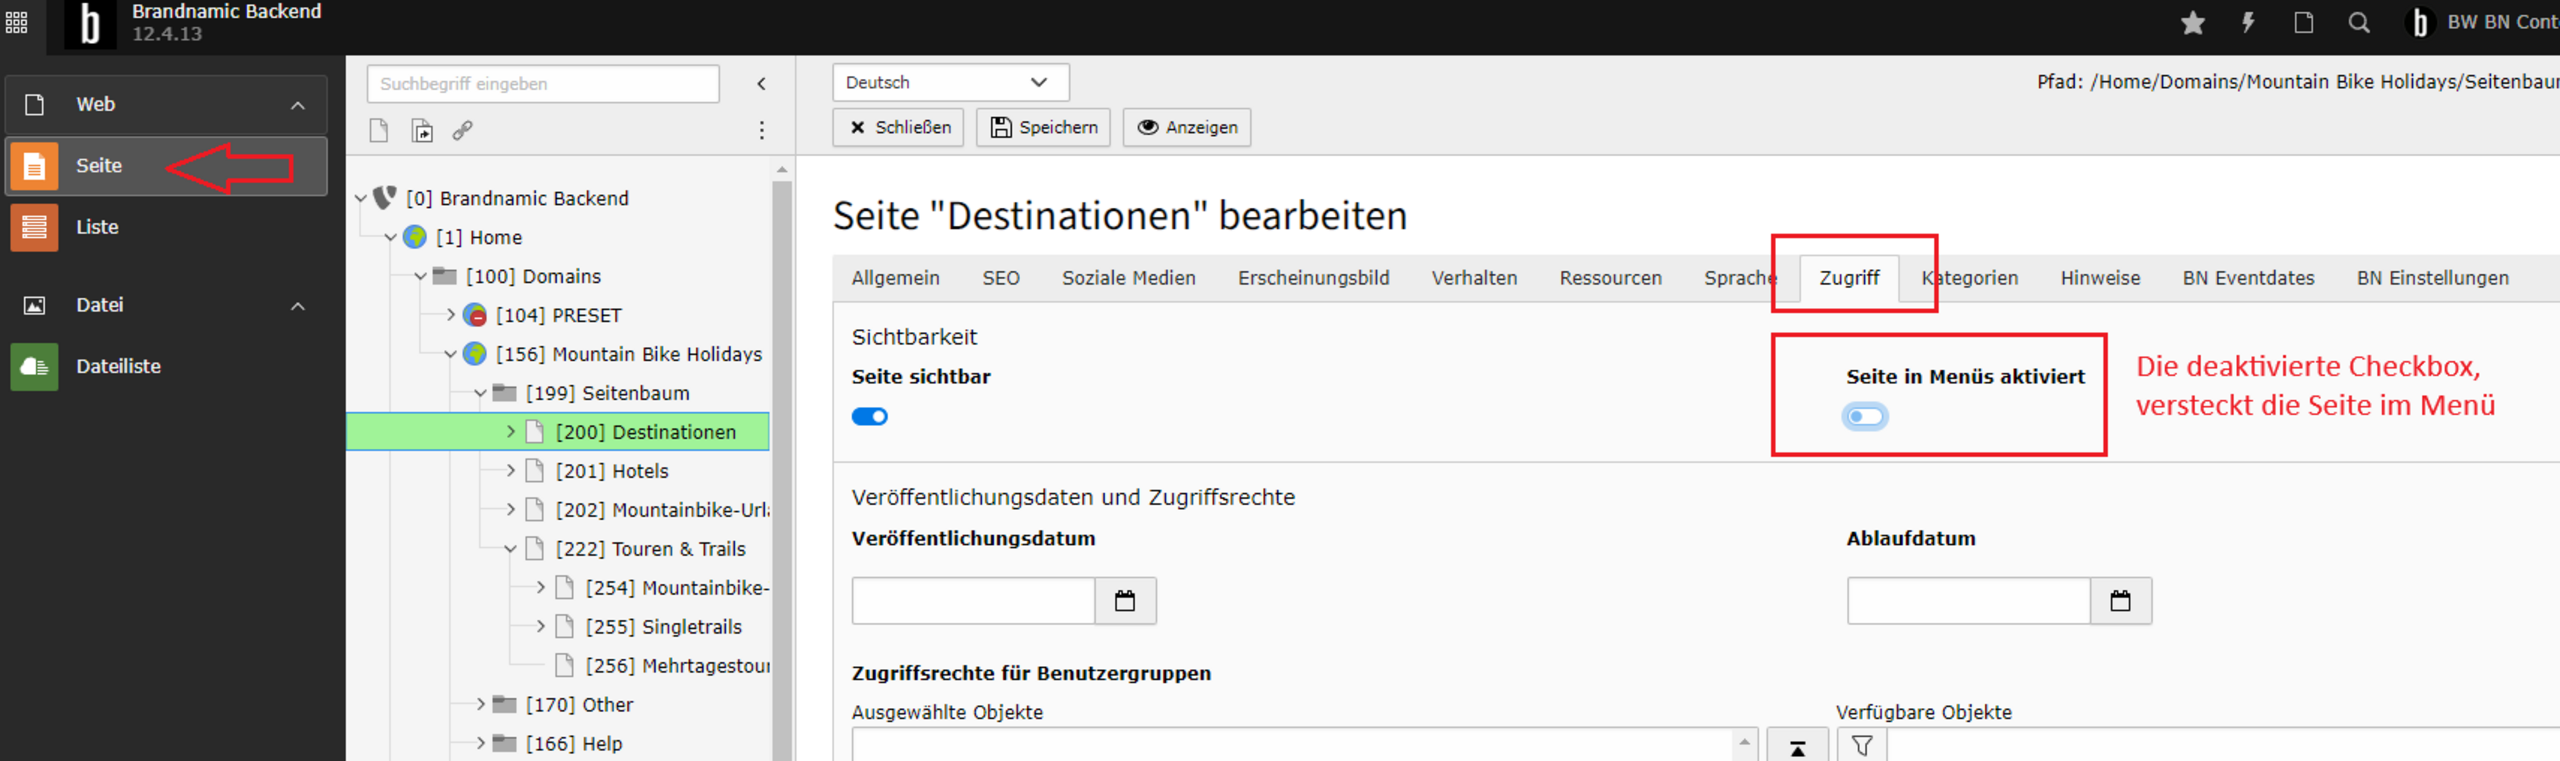Collapse the Web module group
The image size is (2560, 761).
tap(297, 105)
